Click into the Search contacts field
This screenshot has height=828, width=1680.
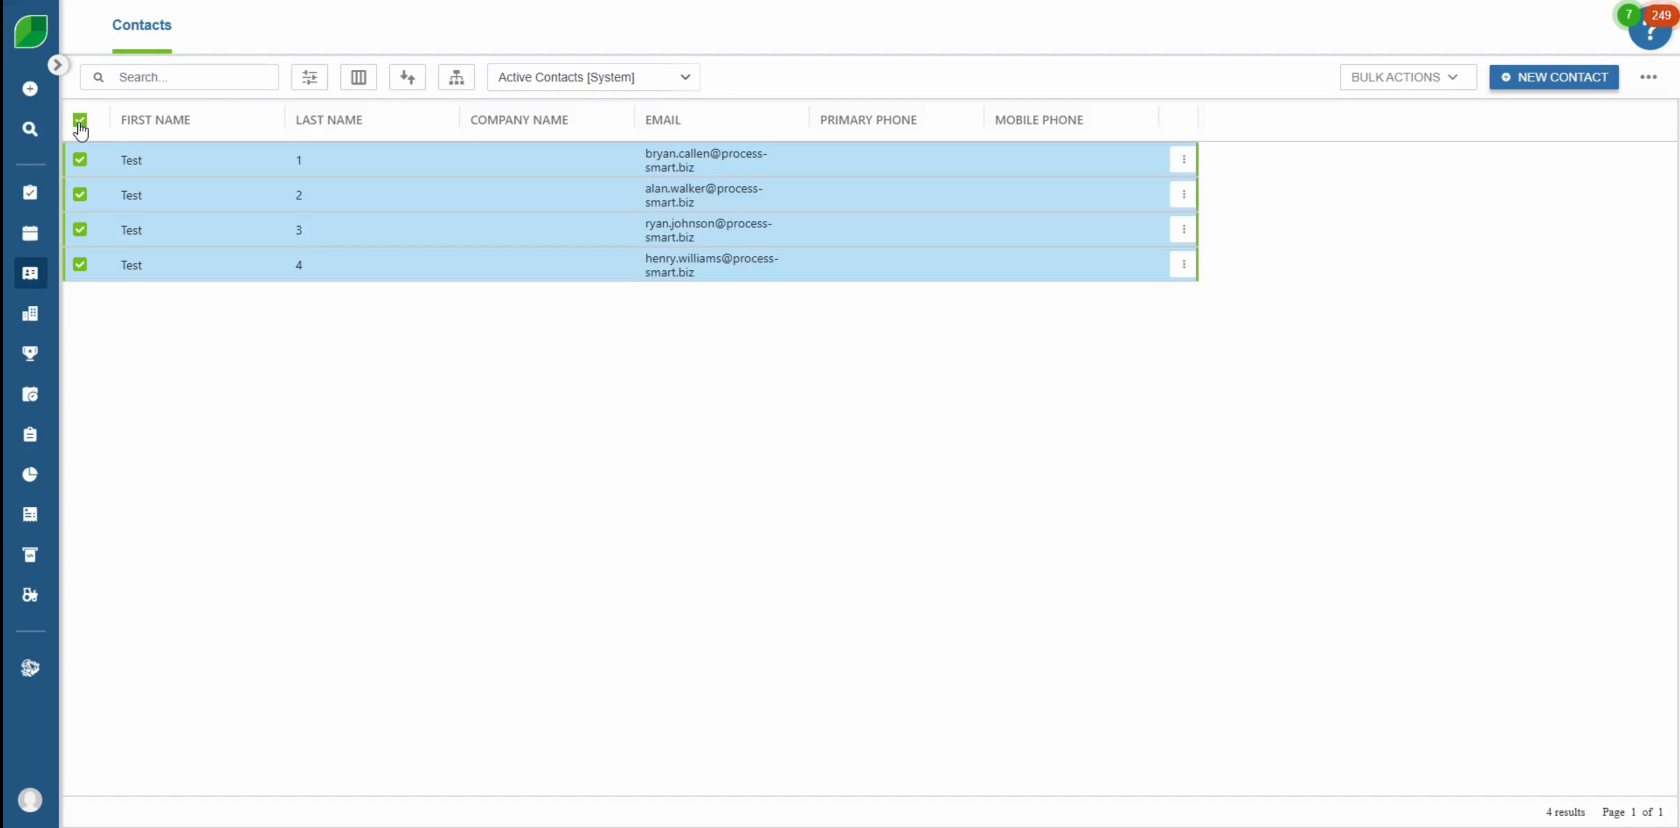180,77
